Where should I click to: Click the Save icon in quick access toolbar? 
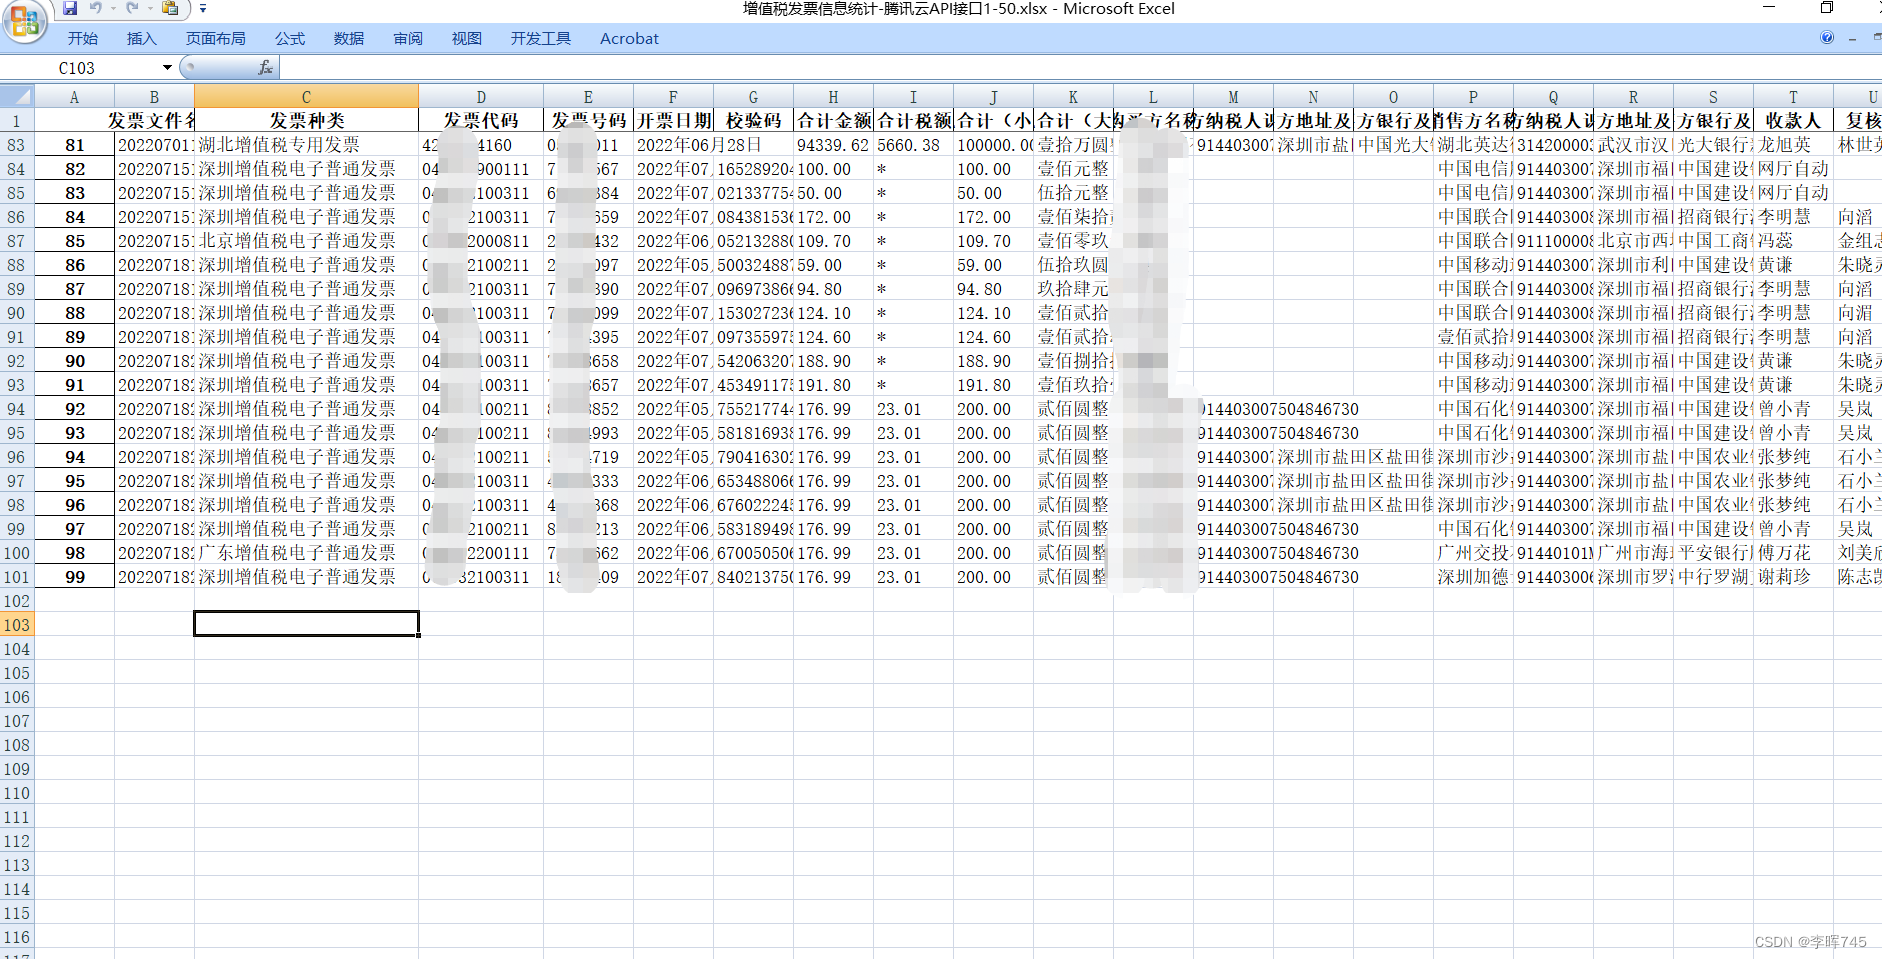[70, 8]
